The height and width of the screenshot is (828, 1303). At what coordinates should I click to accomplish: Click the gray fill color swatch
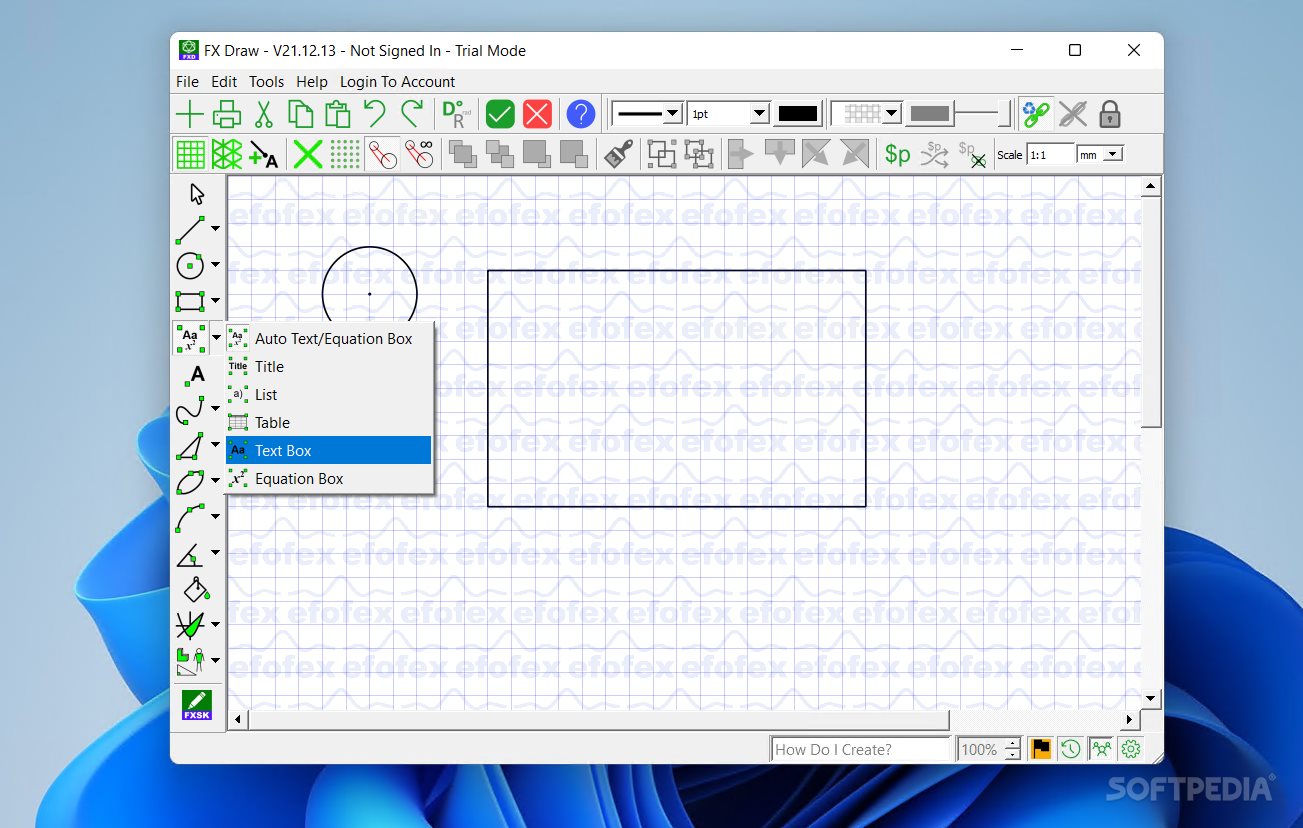point(929,114)
